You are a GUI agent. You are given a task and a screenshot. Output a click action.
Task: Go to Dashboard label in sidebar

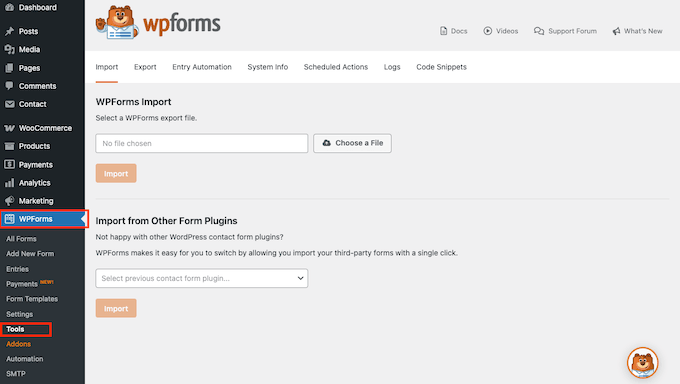[x=37, y=7]
